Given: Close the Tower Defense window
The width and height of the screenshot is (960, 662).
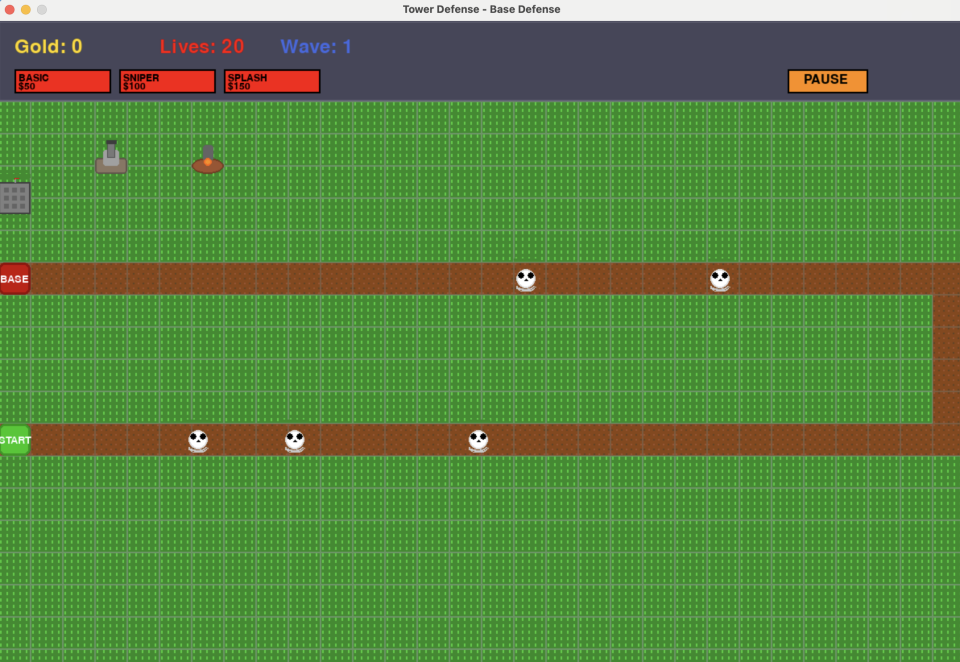Looking at the screenshot, I should click(9, 9).
